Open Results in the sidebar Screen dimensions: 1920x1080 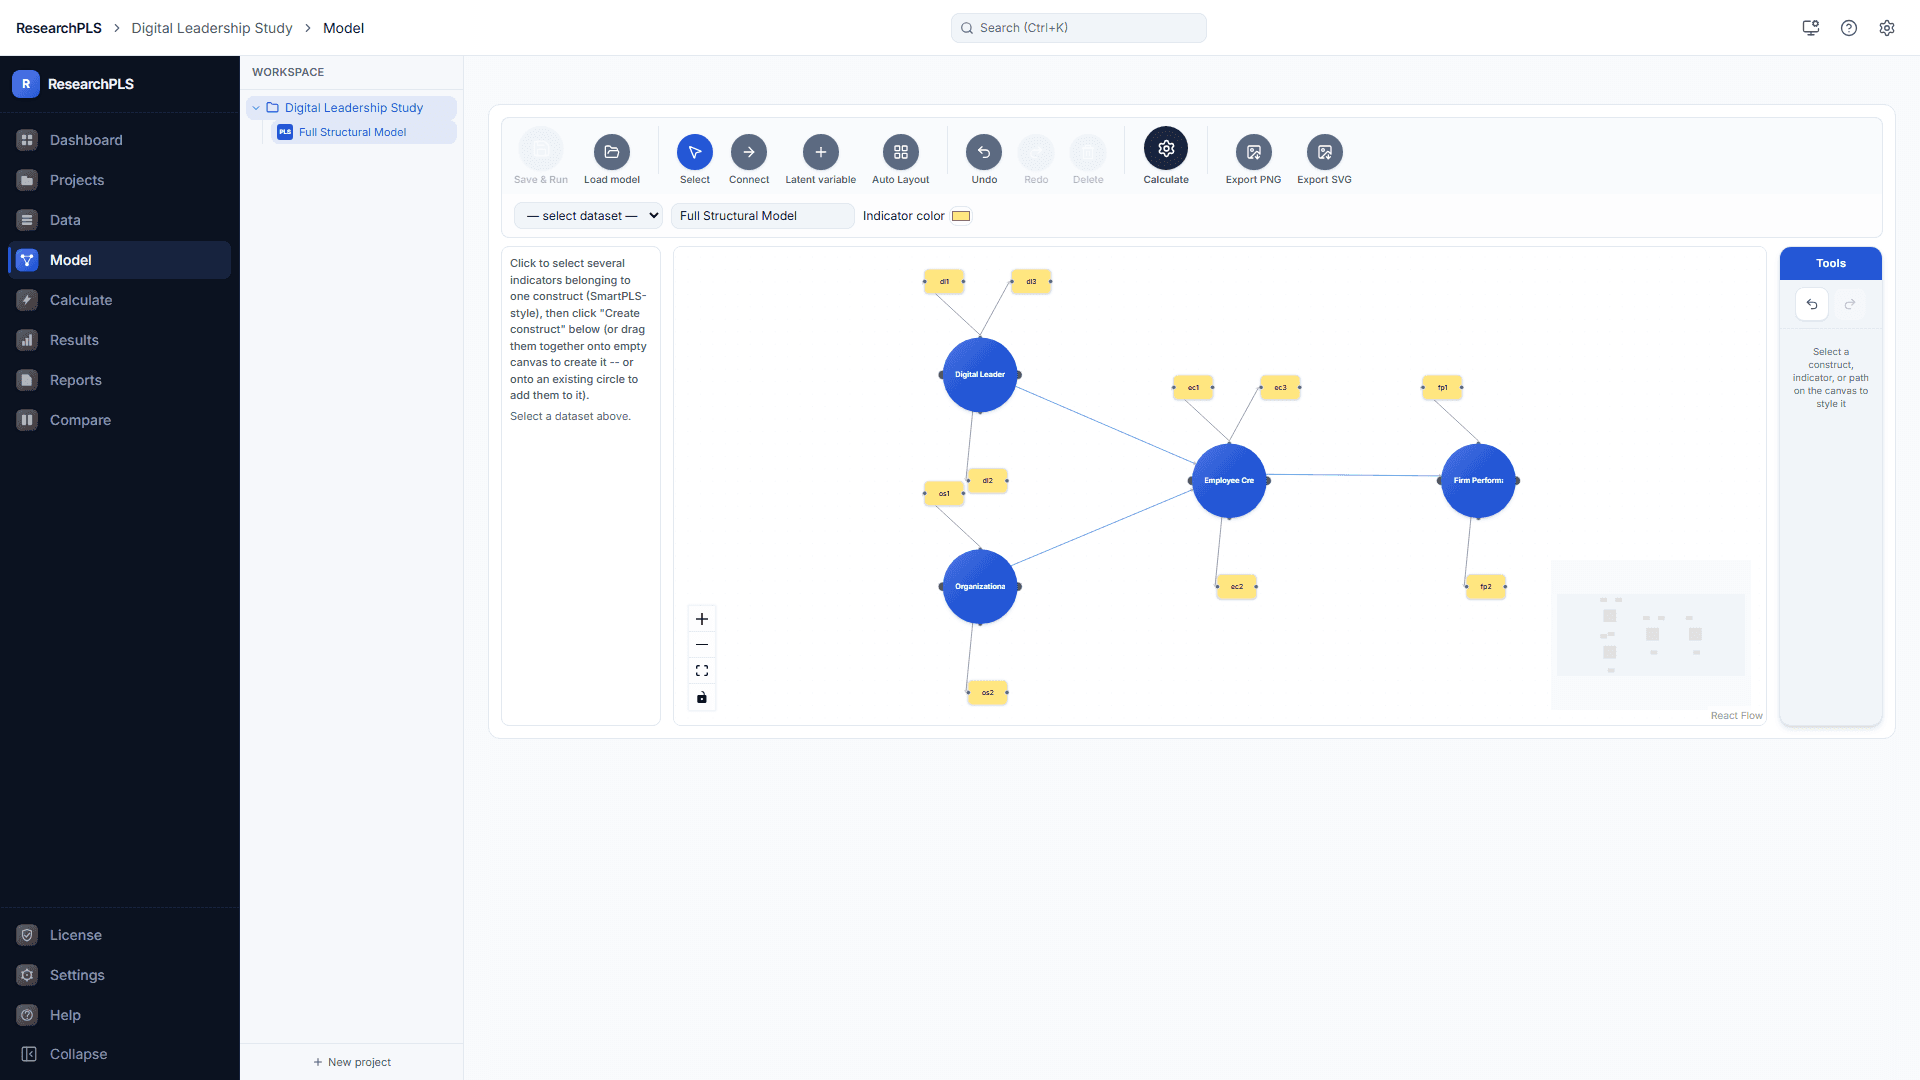[x=119, y=340]
